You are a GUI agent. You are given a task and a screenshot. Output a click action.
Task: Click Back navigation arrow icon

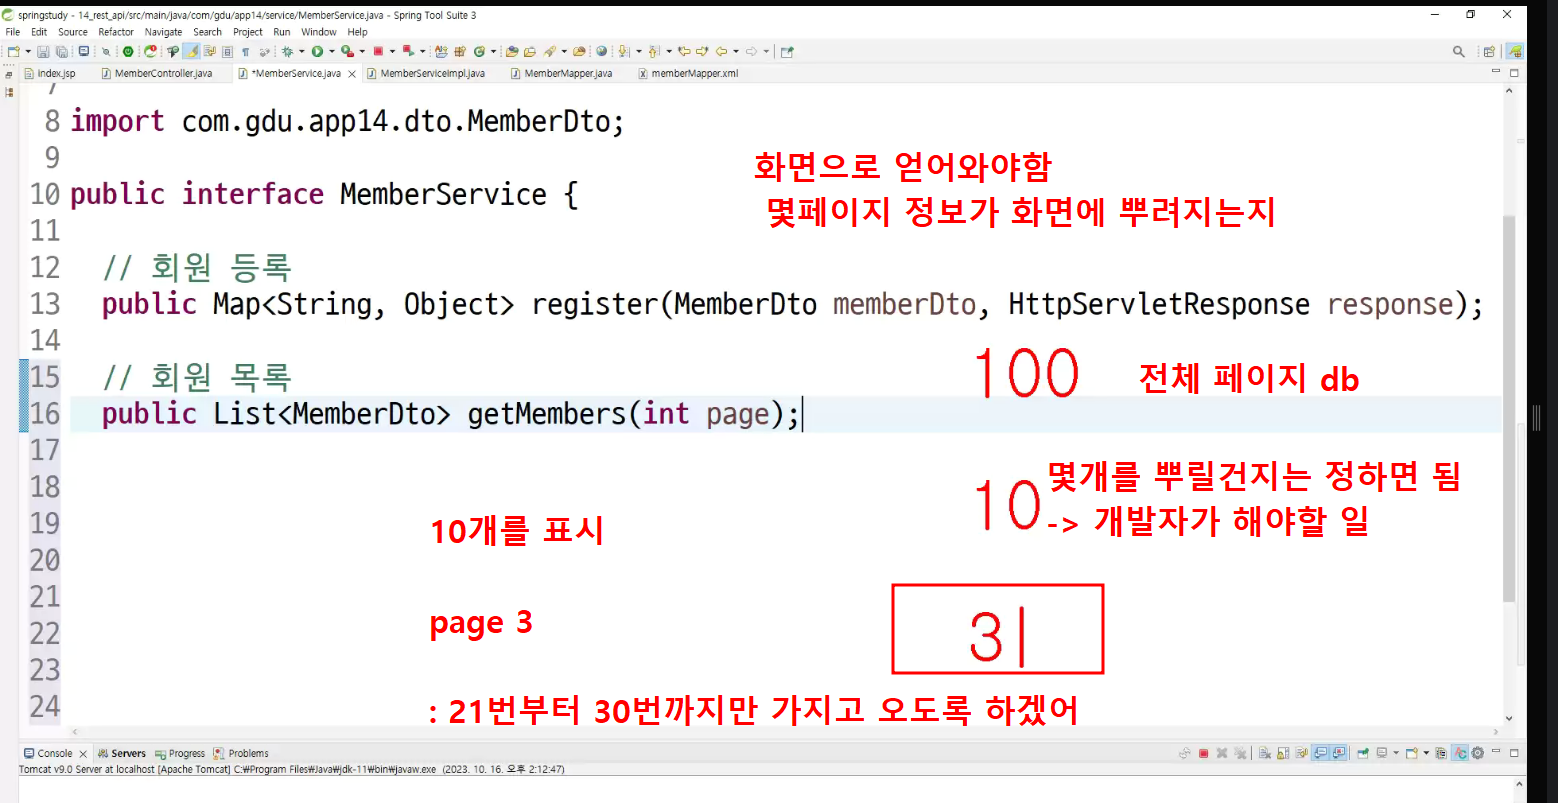click(721, 51)
